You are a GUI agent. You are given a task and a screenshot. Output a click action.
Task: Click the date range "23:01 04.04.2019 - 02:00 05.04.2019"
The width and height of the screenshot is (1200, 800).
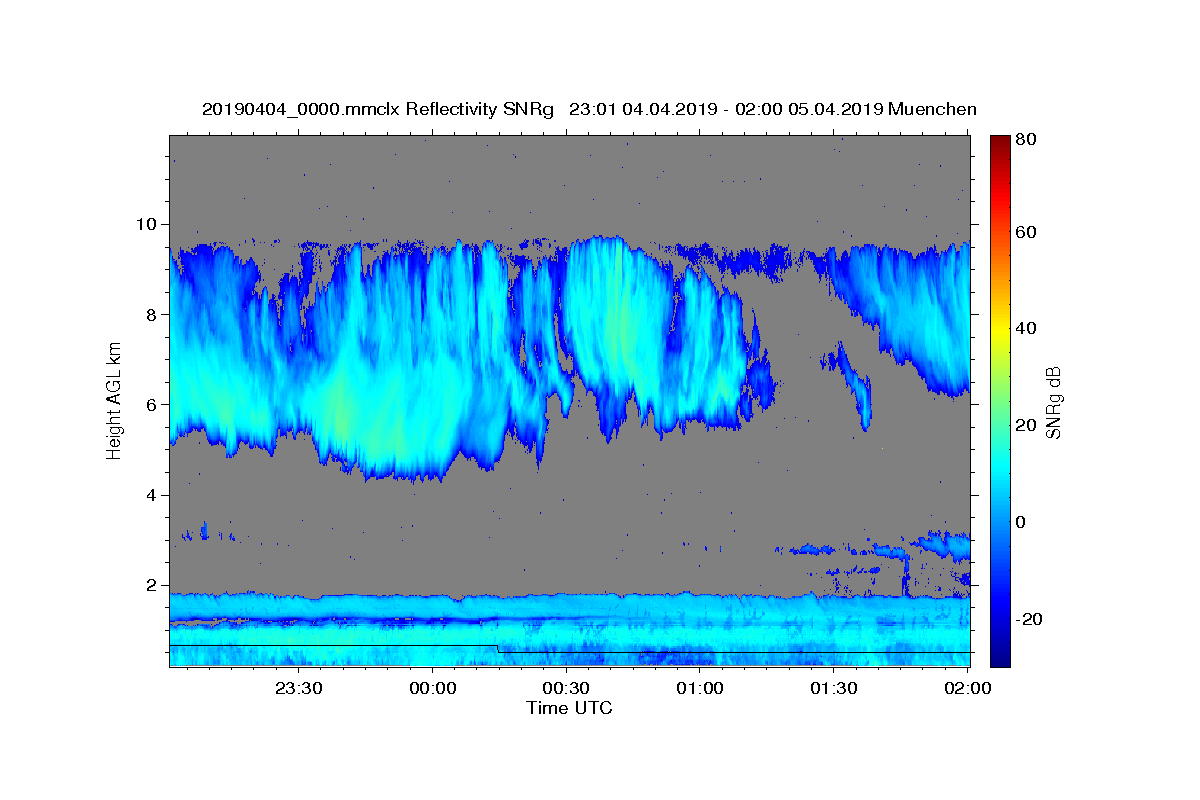click(725, 110)
